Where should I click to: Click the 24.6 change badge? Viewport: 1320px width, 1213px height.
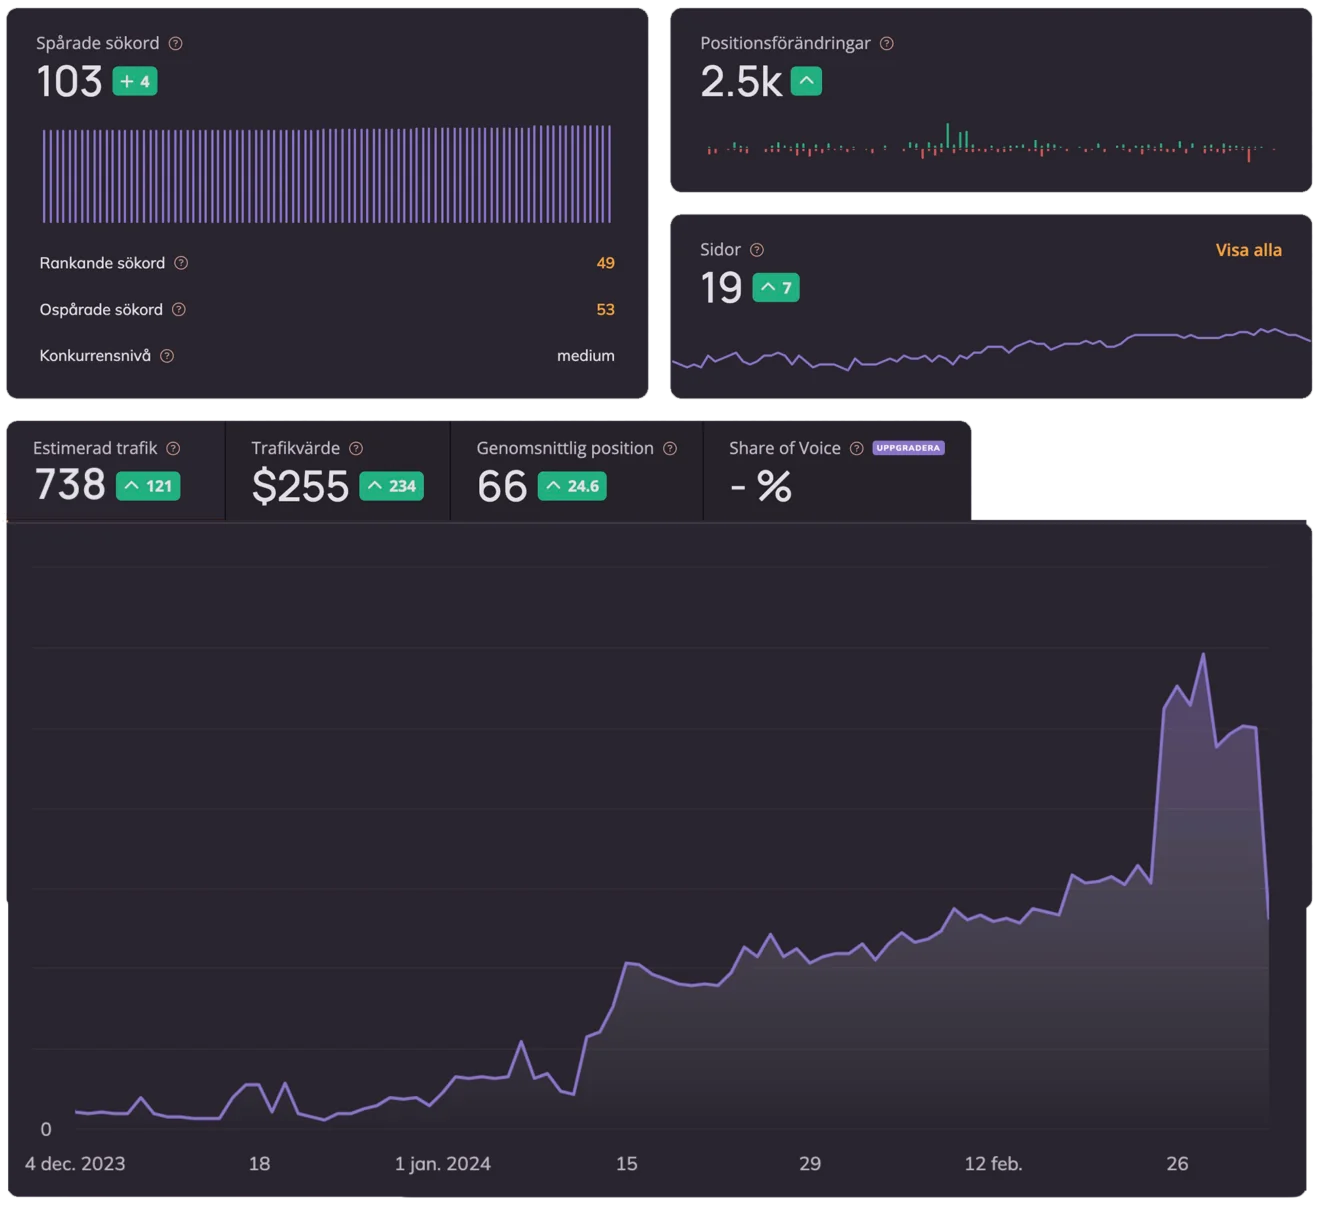(x=572, y=486)
